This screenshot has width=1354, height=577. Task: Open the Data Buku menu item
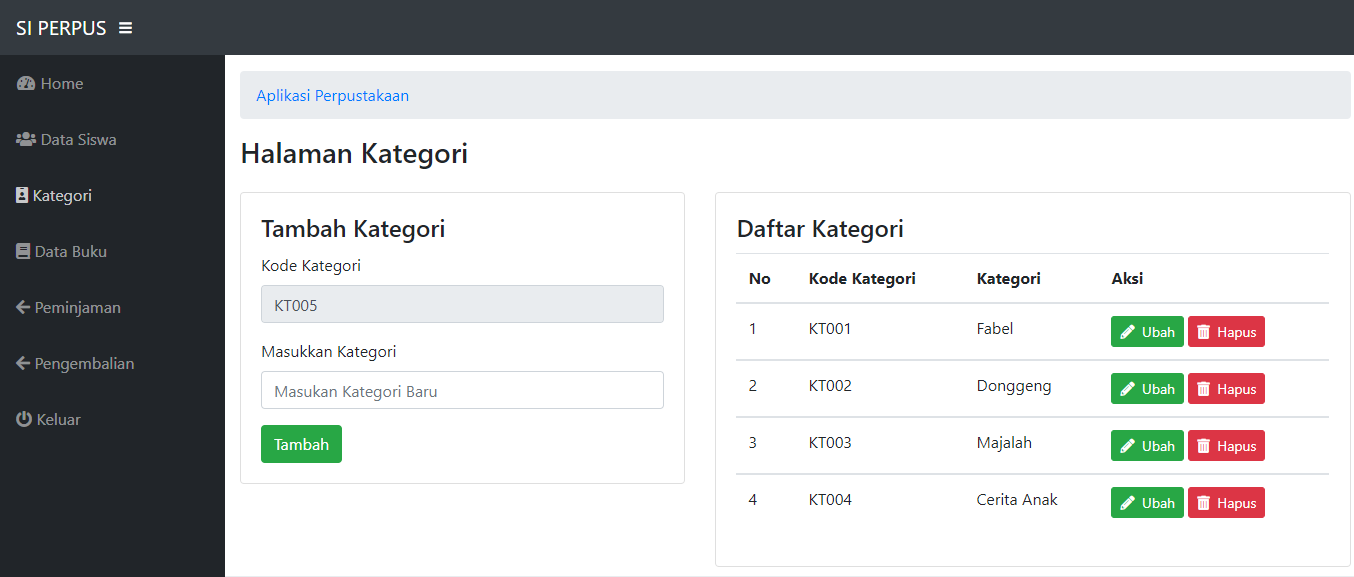point(70,252)
